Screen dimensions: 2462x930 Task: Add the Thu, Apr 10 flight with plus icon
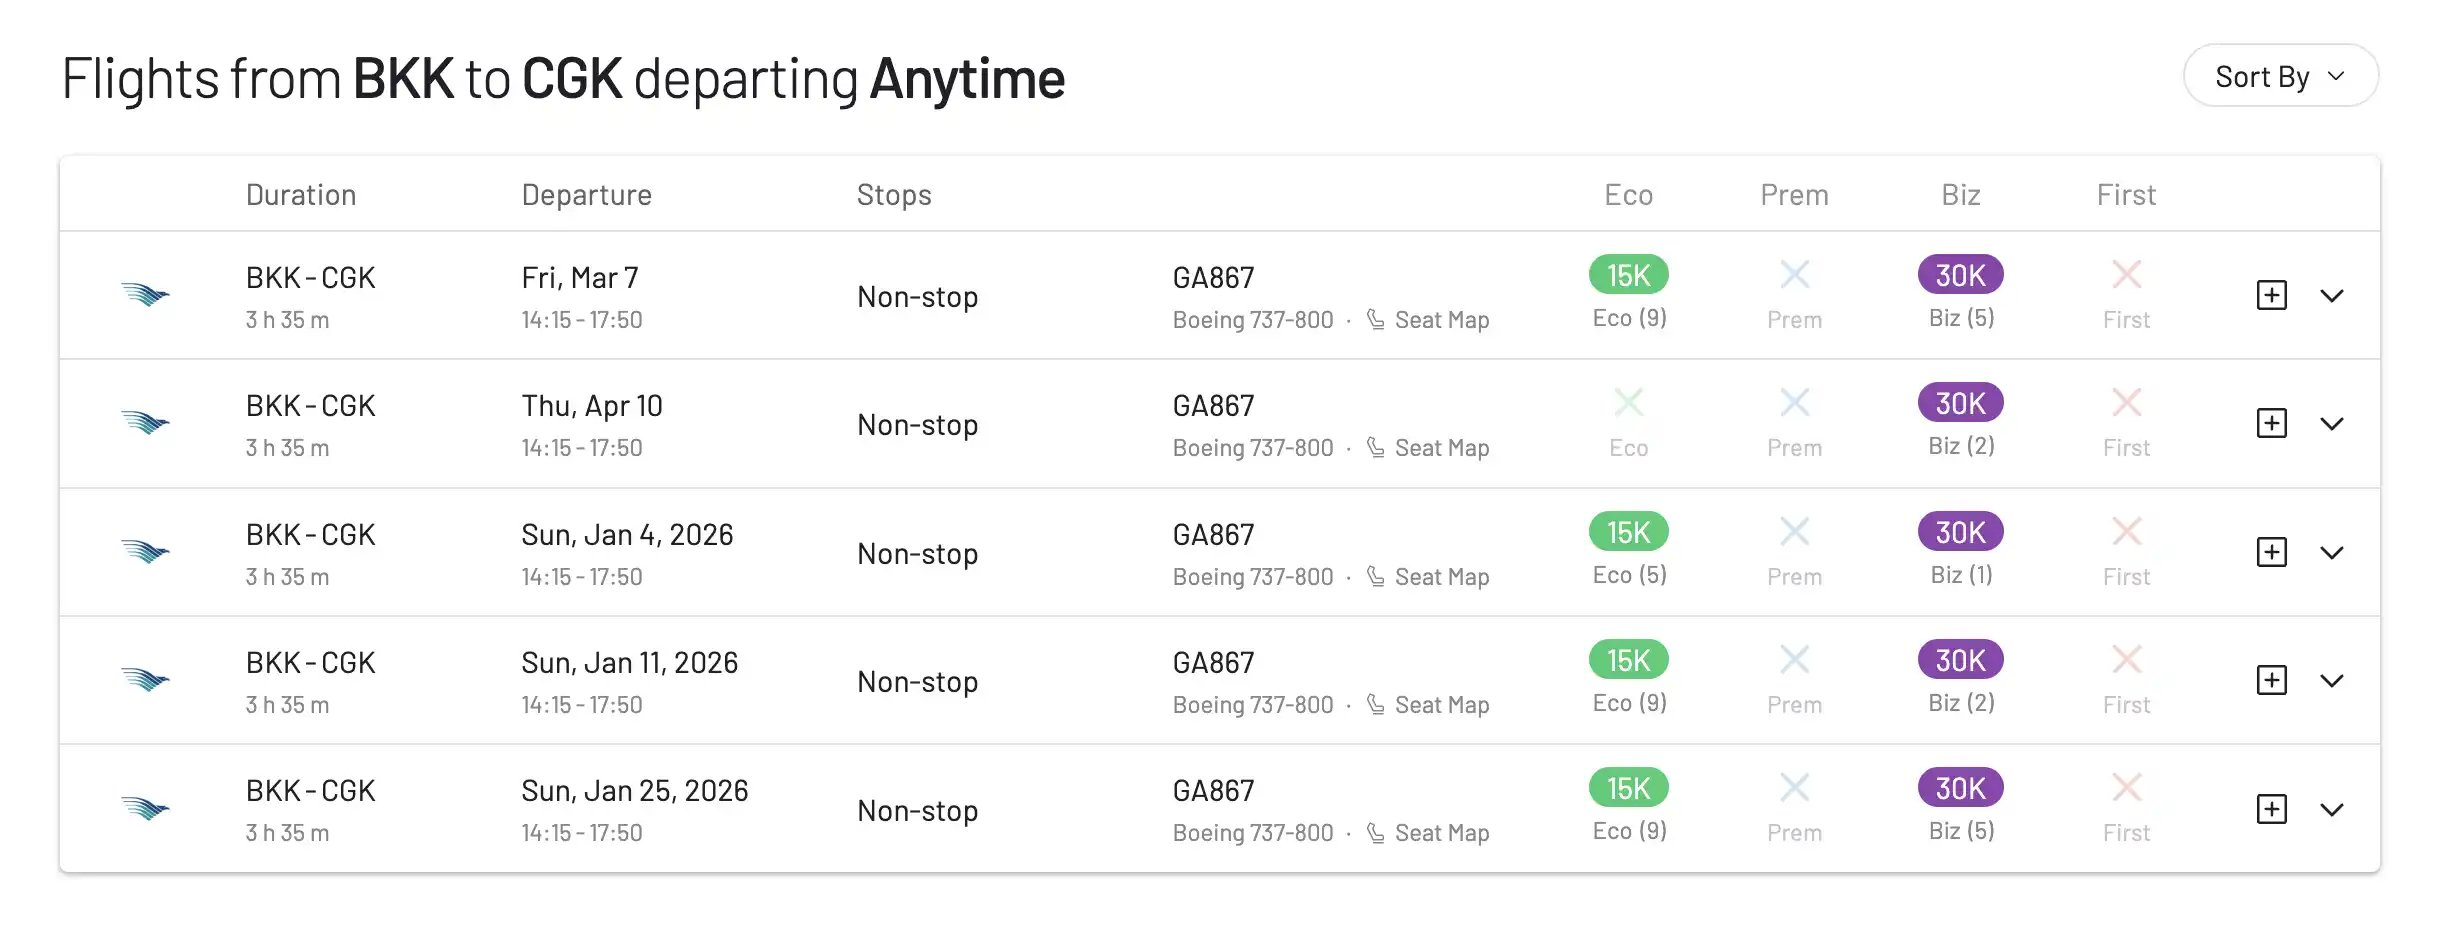pos(2272,423)
